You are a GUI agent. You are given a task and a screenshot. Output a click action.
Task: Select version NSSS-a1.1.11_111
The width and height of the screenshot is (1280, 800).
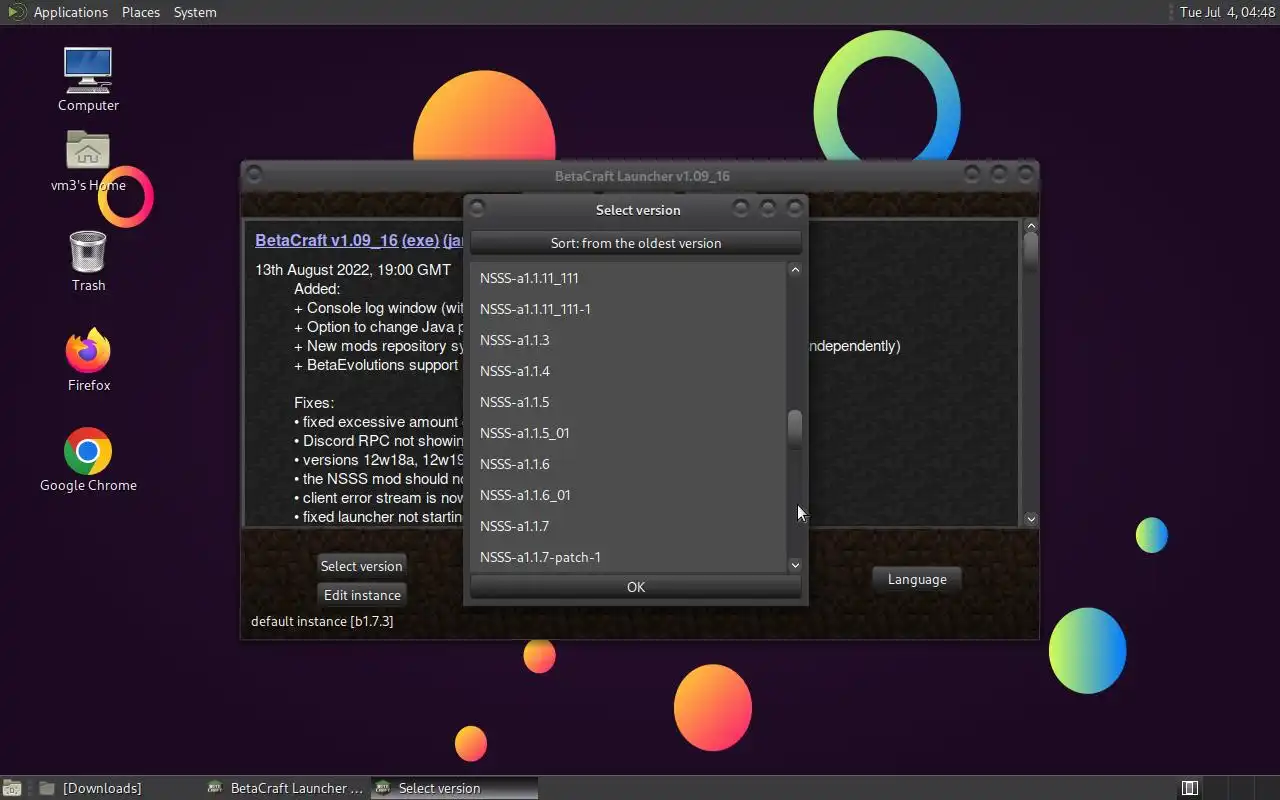(628, 278)
